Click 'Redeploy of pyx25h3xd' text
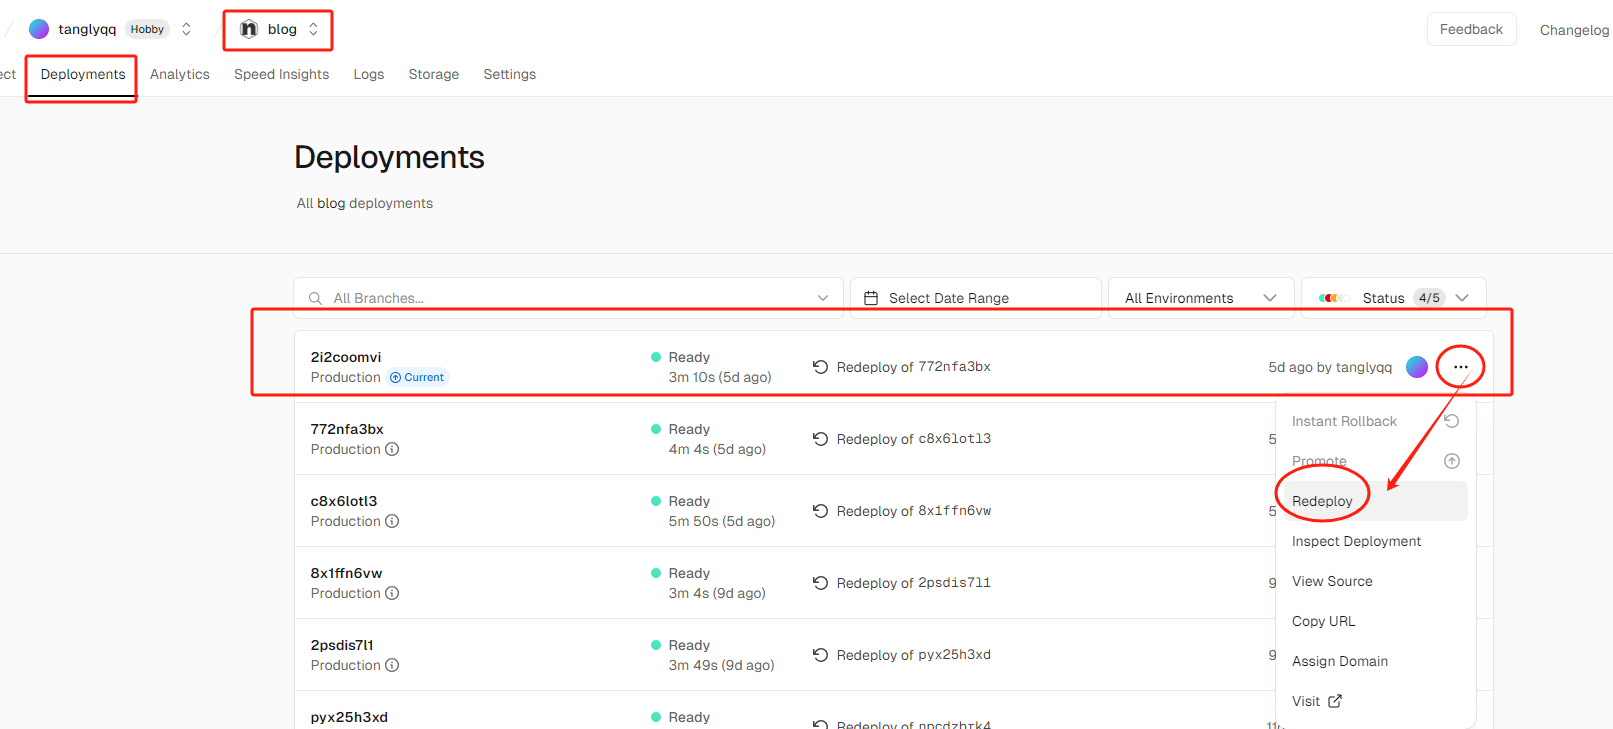1613x729 pixels. click(914, 655)
